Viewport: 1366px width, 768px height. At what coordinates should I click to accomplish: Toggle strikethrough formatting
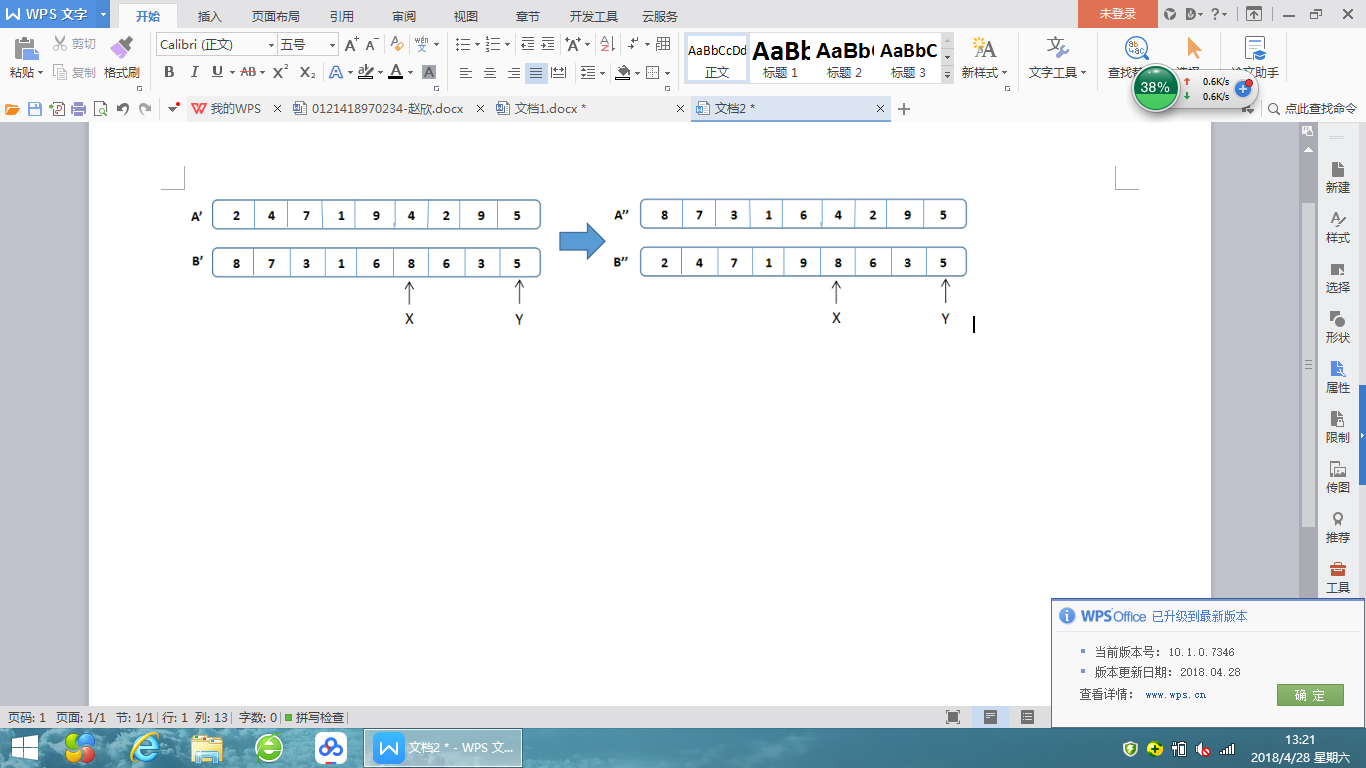248,72
